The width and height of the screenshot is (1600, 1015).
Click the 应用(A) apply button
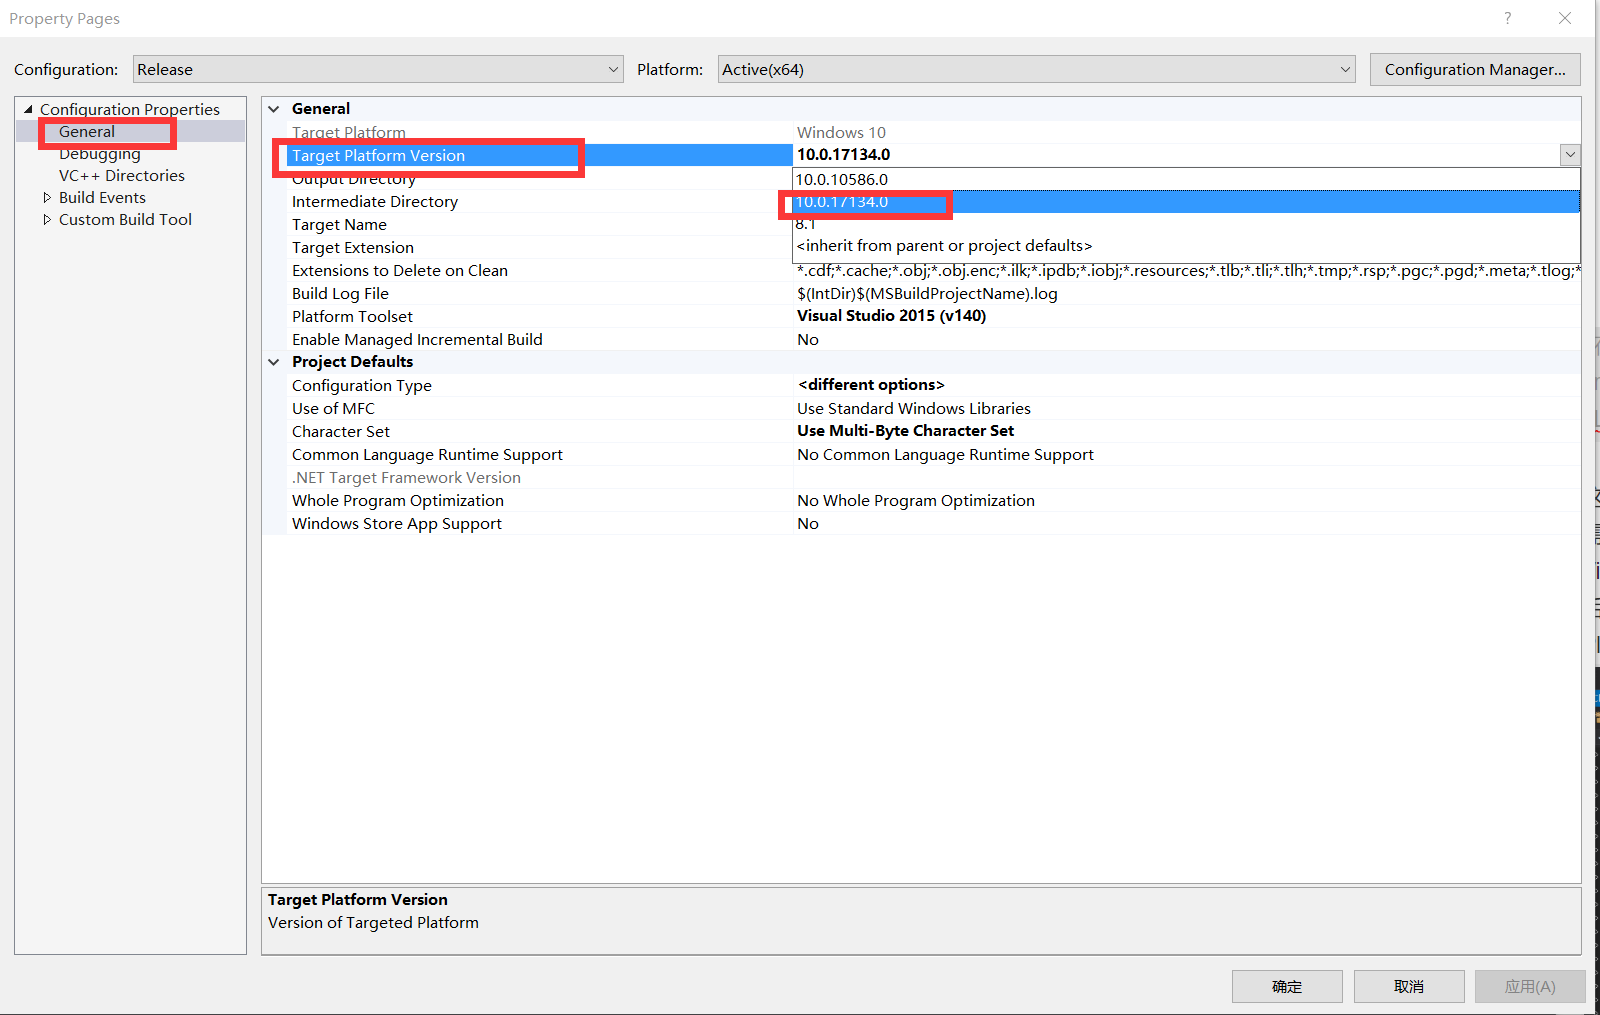tap(1529, 986)
